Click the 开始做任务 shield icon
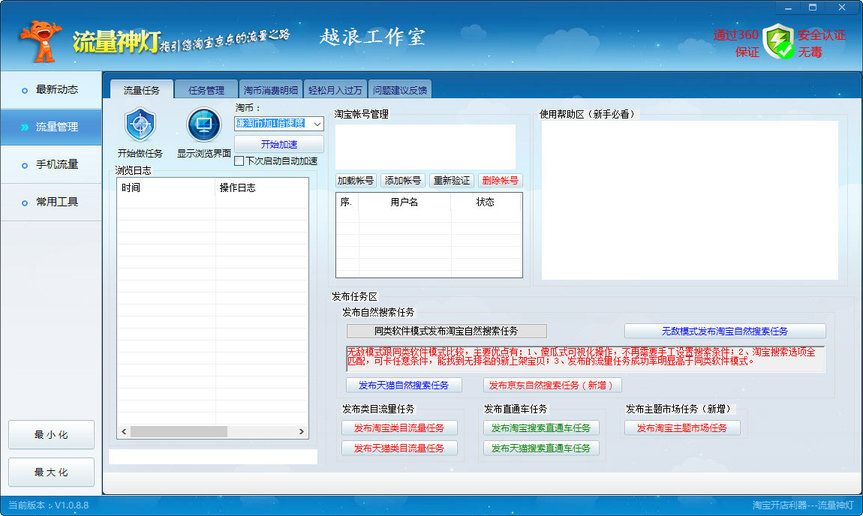 [x=140, y=126]
